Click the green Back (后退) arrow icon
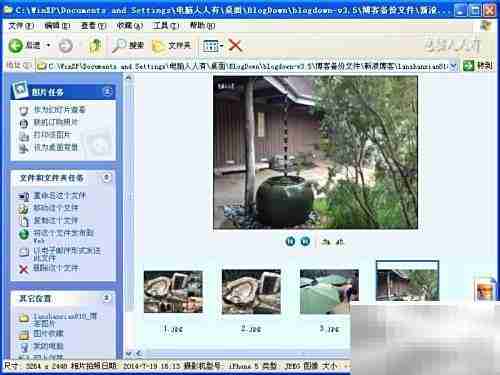This screenshot has height=375, width=500. [16, 45]
